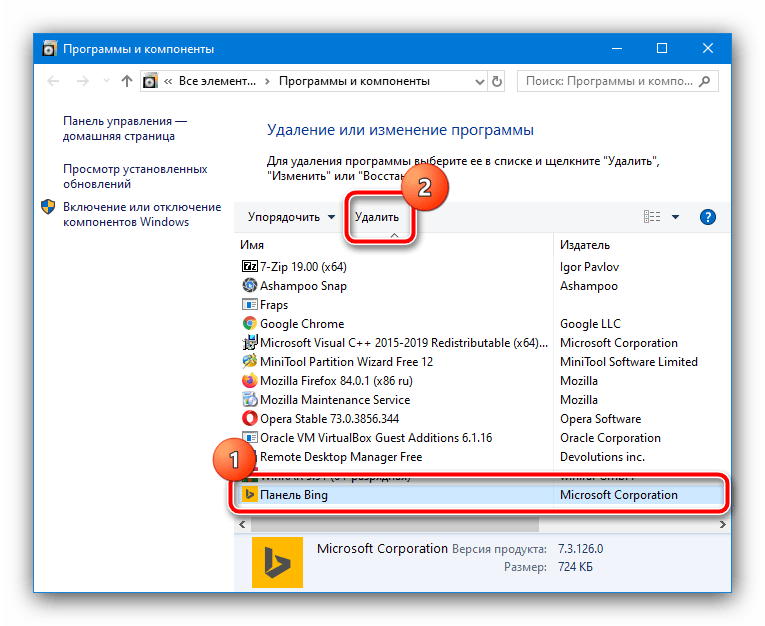The height and width of the screenshot is (626, 765).
Task: Expand the hidden breadcrumb chevrons
Action: pos(168,81)
